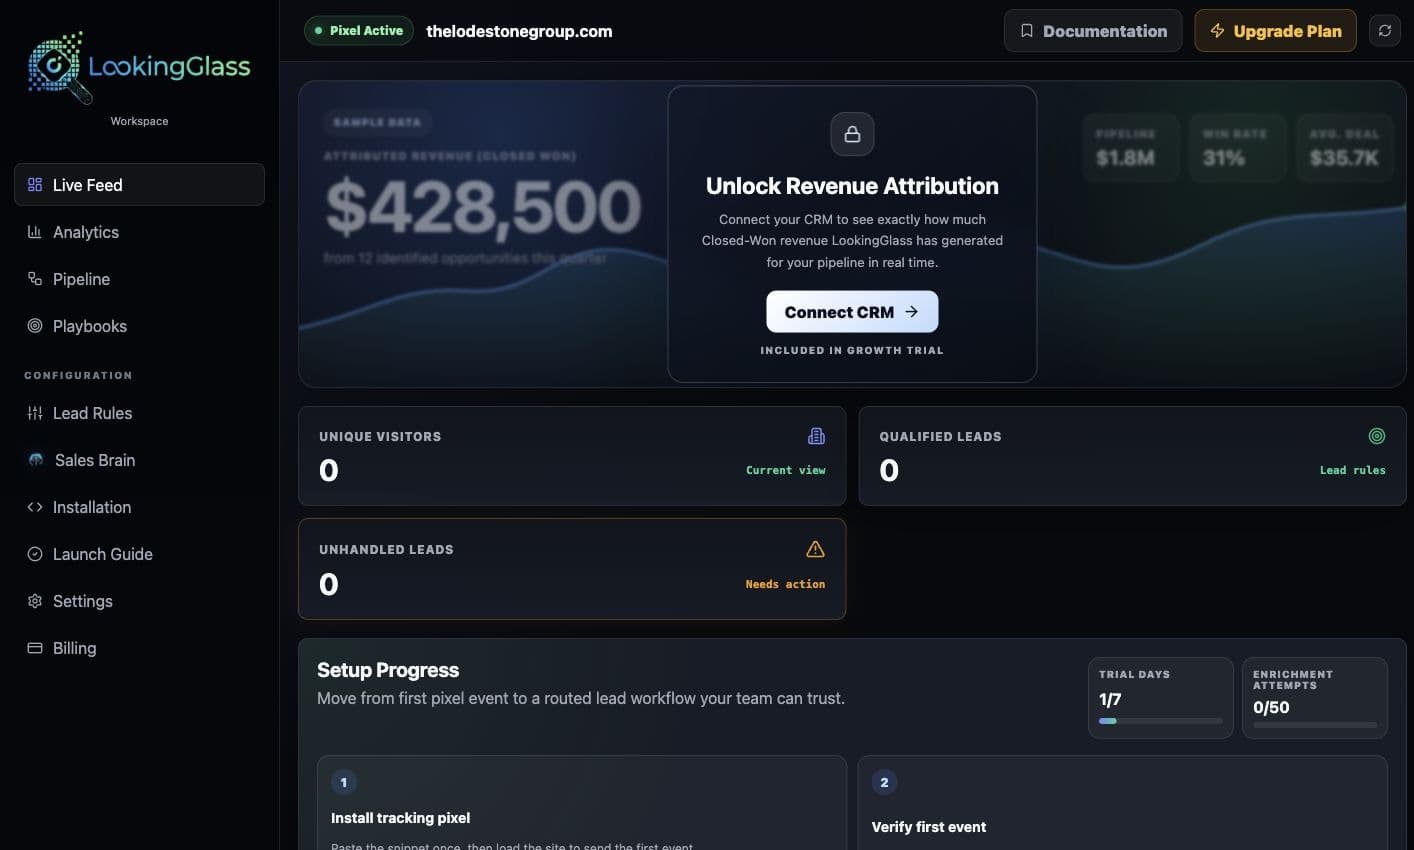The height and width of the screenshot is (850, 1414).
Task: Navigate to Playbooks
Action: pyautogui.click(x=139, y=326)
